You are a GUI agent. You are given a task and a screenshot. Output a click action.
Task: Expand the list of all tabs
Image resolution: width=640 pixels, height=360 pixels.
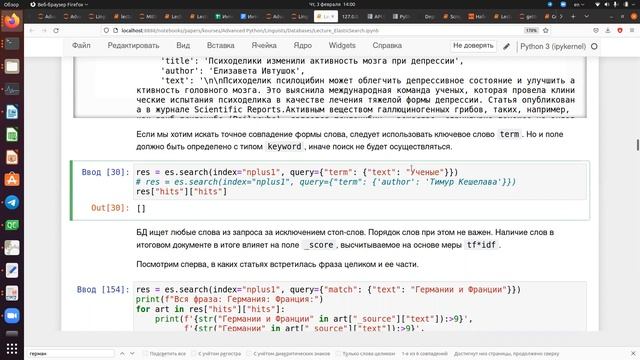(587, 16)
